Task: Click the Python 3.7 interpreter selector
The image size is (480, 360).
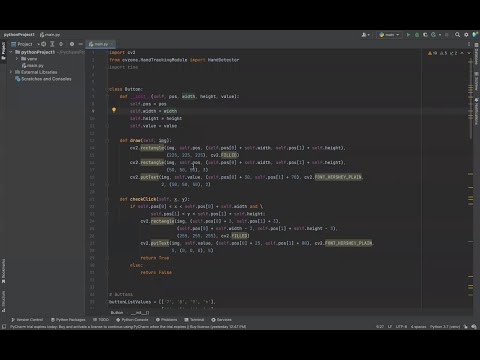Action: [445, 327]
